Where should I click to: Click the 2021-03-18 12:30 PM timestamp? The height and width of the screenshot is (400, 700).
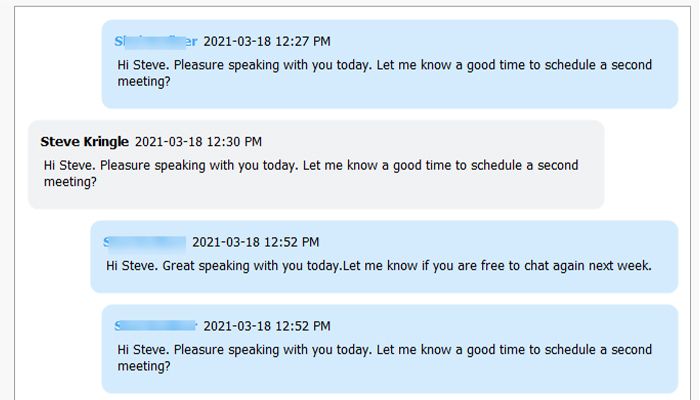(198, 142)
